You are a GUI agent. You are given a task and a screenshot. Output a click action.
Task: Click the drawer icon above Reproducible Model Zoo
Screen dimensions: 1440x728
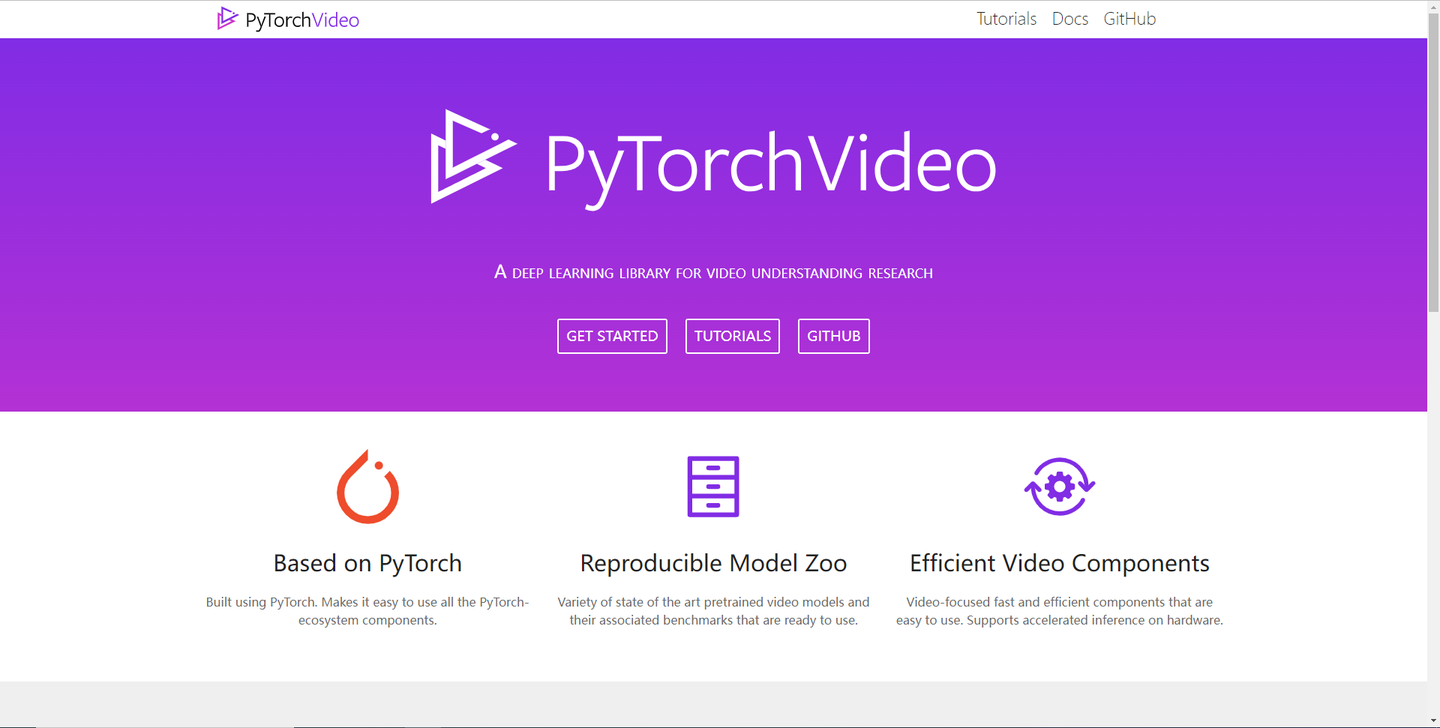coord(713,486)
